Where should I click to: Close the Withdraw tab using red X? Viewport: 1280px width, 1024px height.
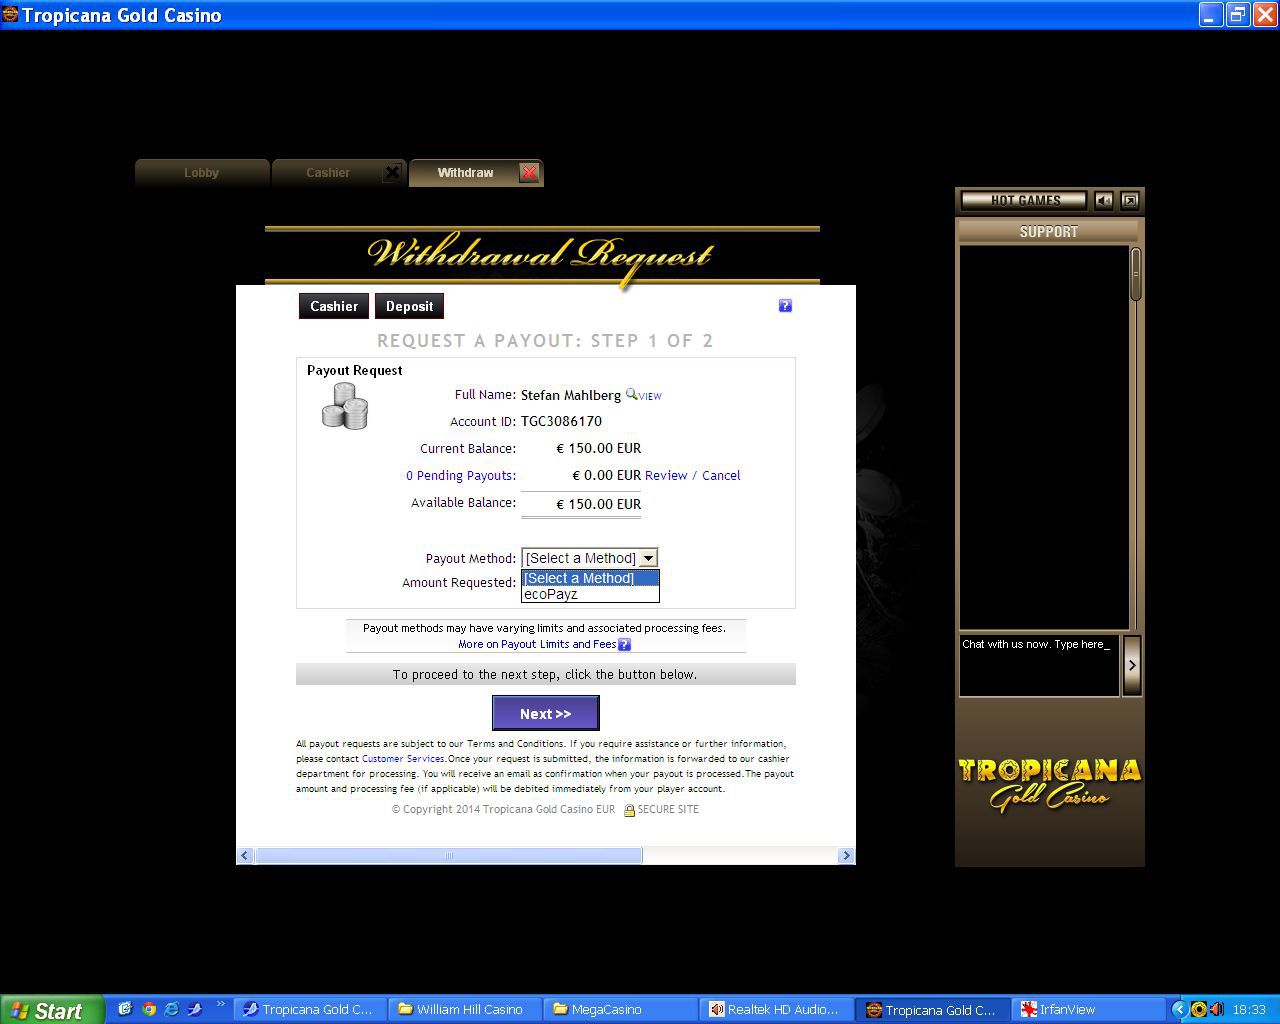[x=529, y=172]
